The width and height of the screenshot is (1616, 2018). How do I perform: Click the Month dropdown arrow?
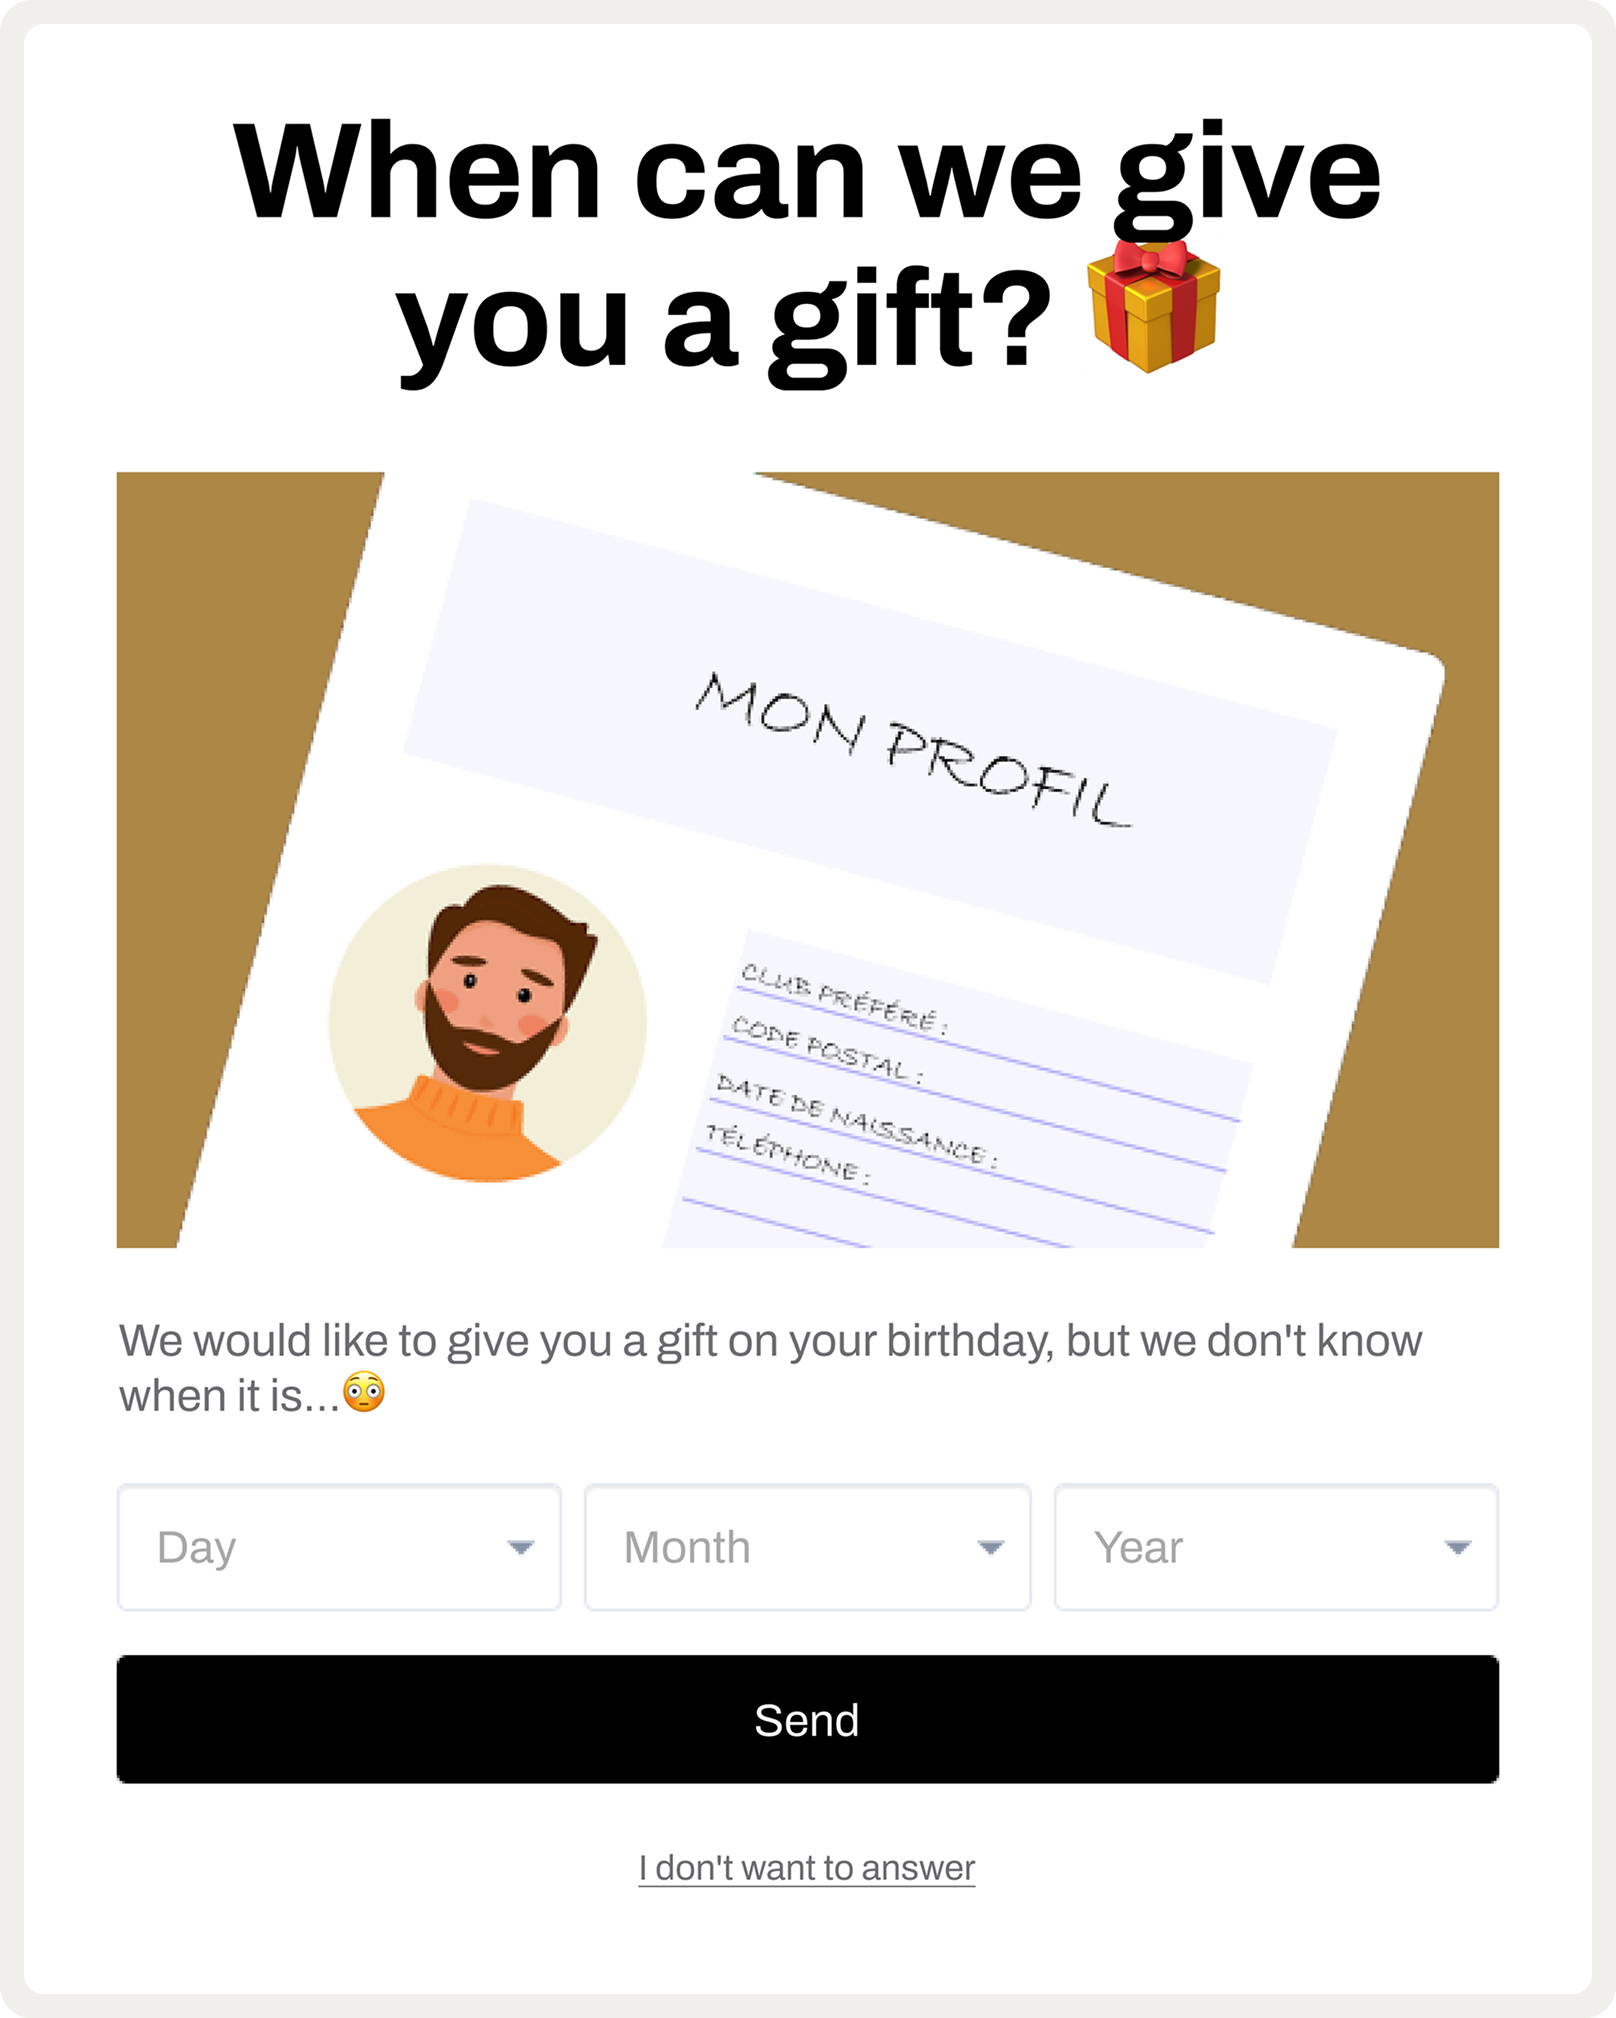point(990,1548)
